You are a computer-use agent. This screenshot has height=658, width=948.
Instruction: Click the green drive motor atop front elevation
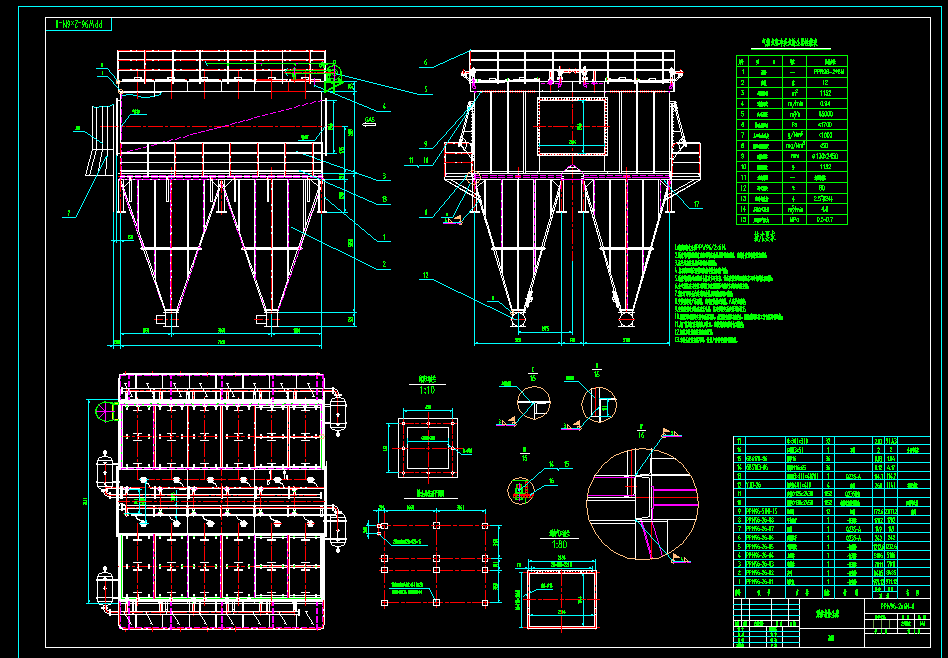click(x=332, y=75)
